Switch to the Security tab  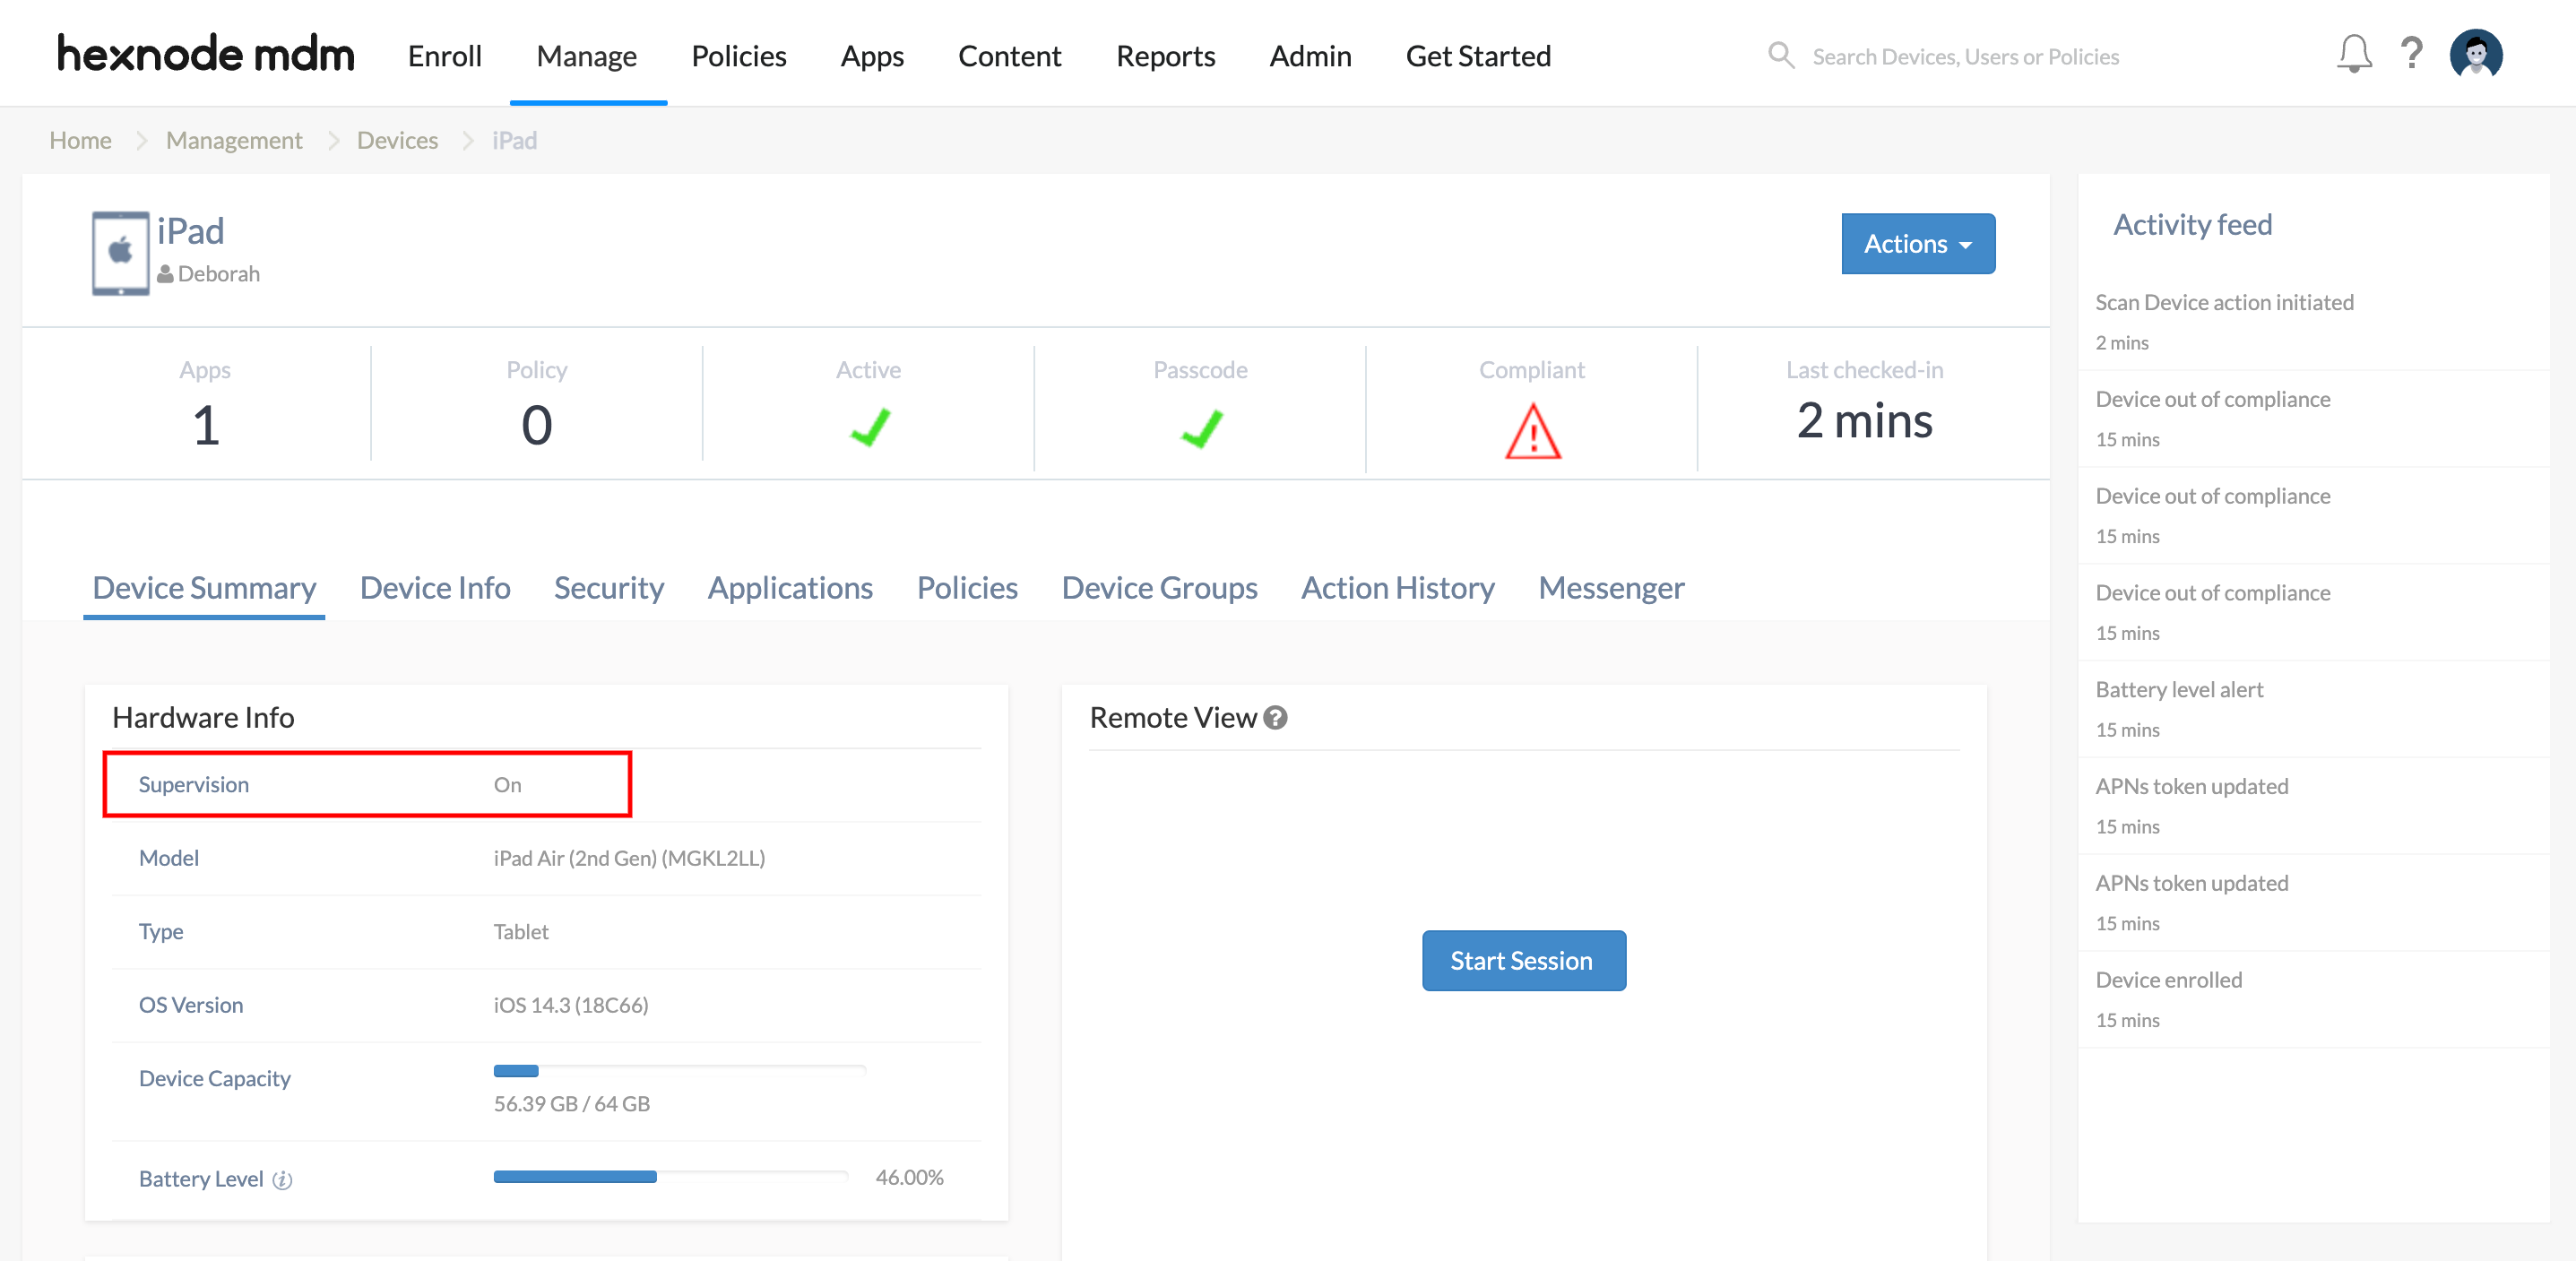(x=609, y=588)
